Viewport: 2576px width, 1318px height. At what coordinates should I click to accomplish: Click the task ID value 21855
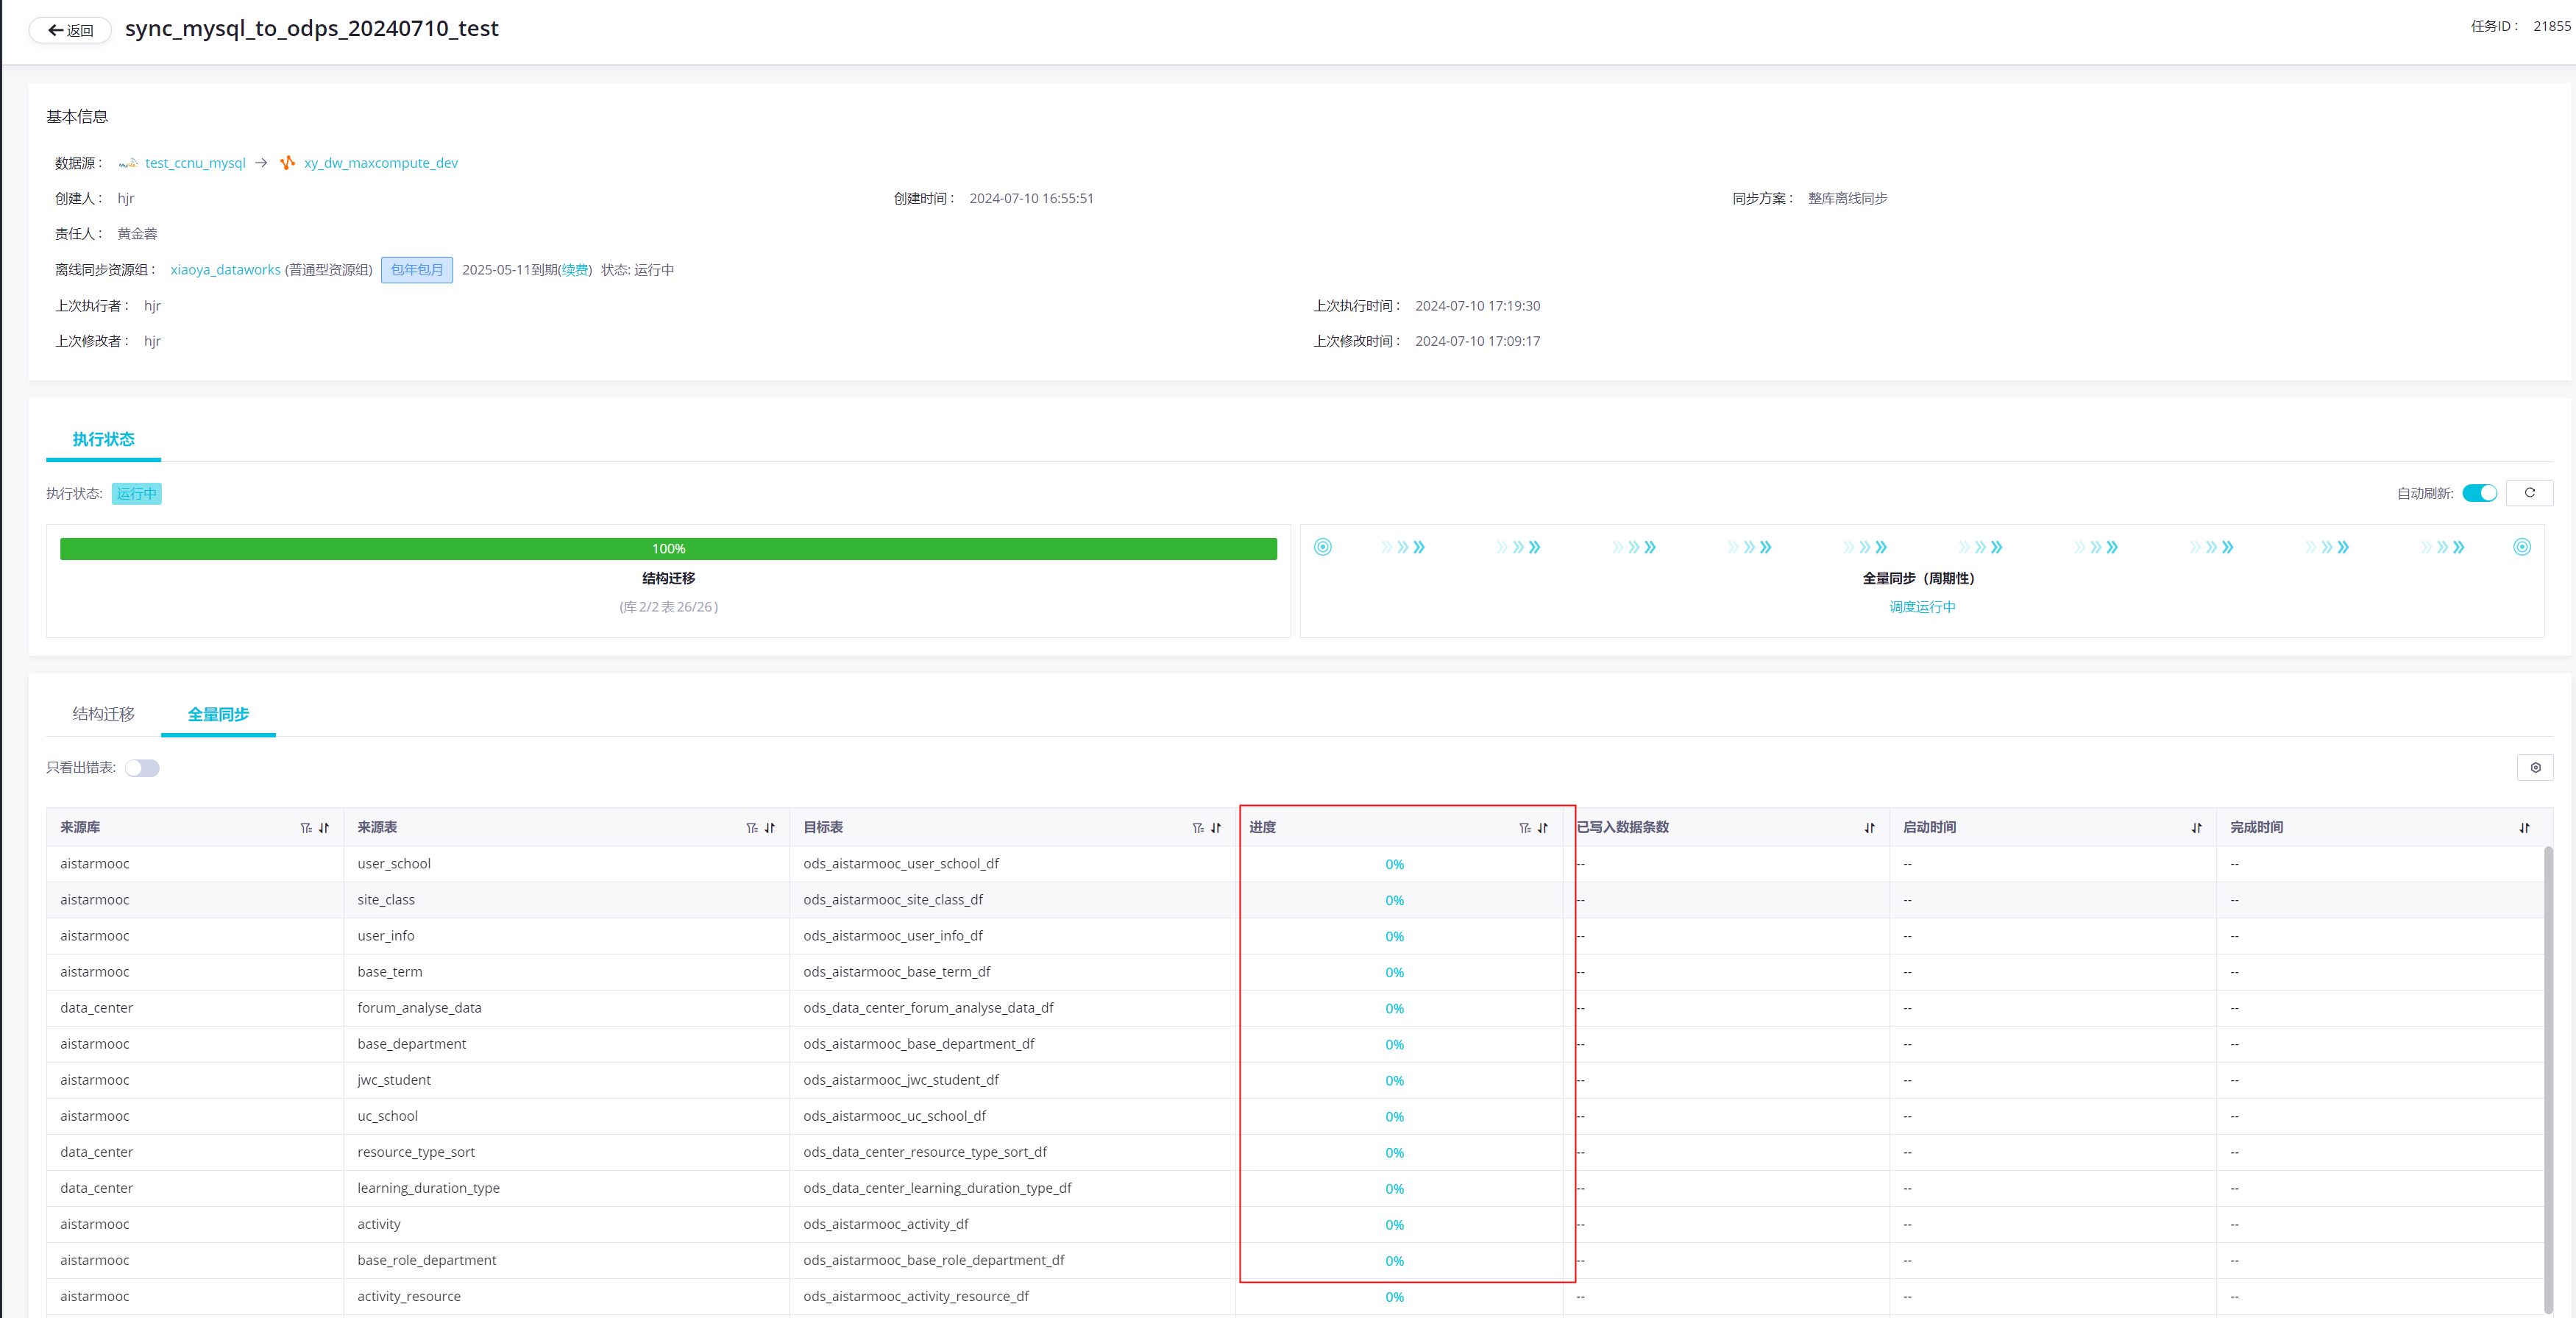point(2552,26)
